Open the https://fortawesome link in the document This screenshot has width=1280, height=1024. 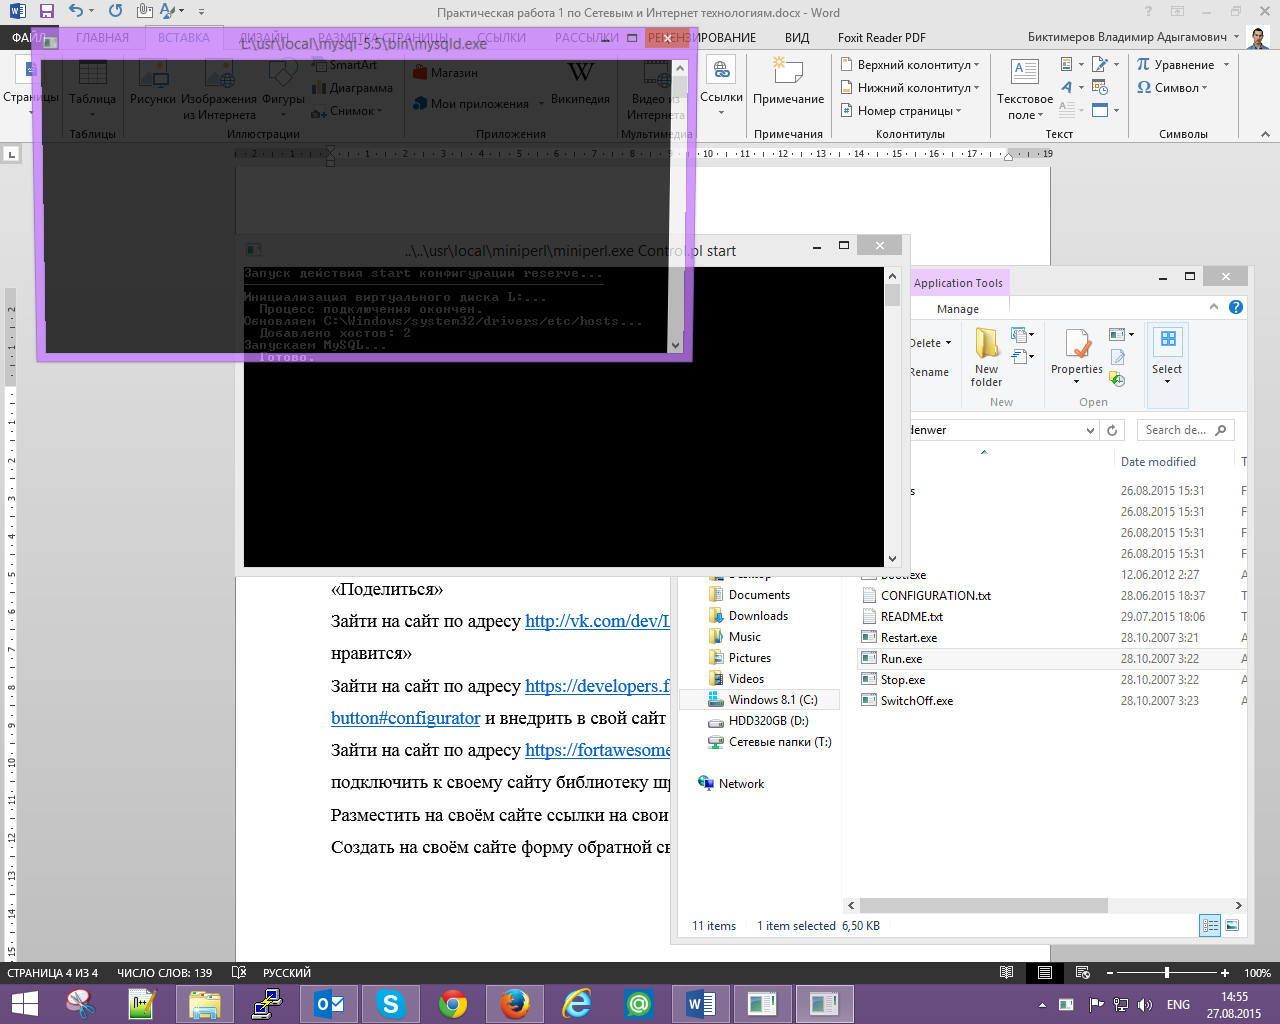pos(597,750)
